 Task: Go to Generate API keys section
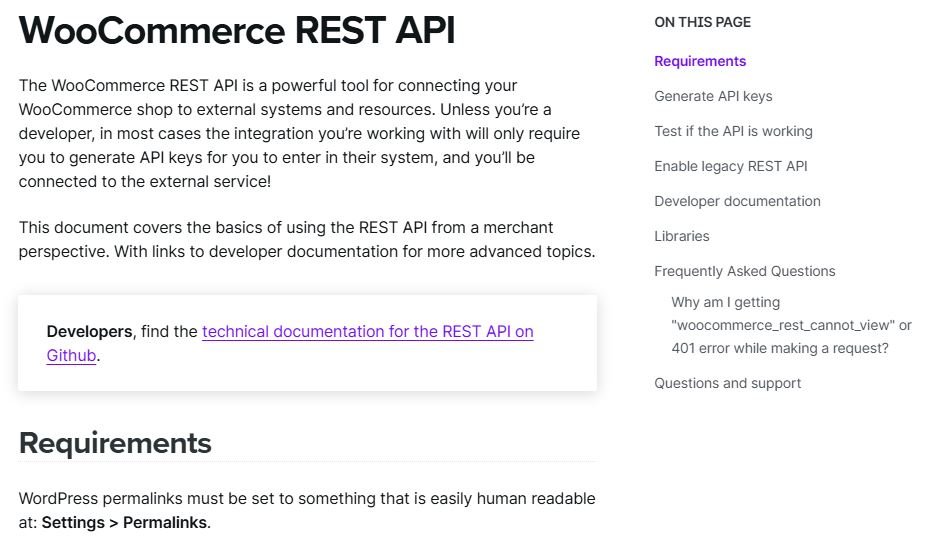tap(713, 96)
